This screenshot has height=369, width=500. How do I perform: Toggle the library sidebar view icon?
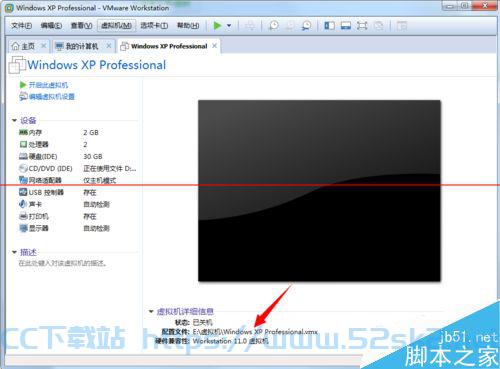(x=330, y=26)
